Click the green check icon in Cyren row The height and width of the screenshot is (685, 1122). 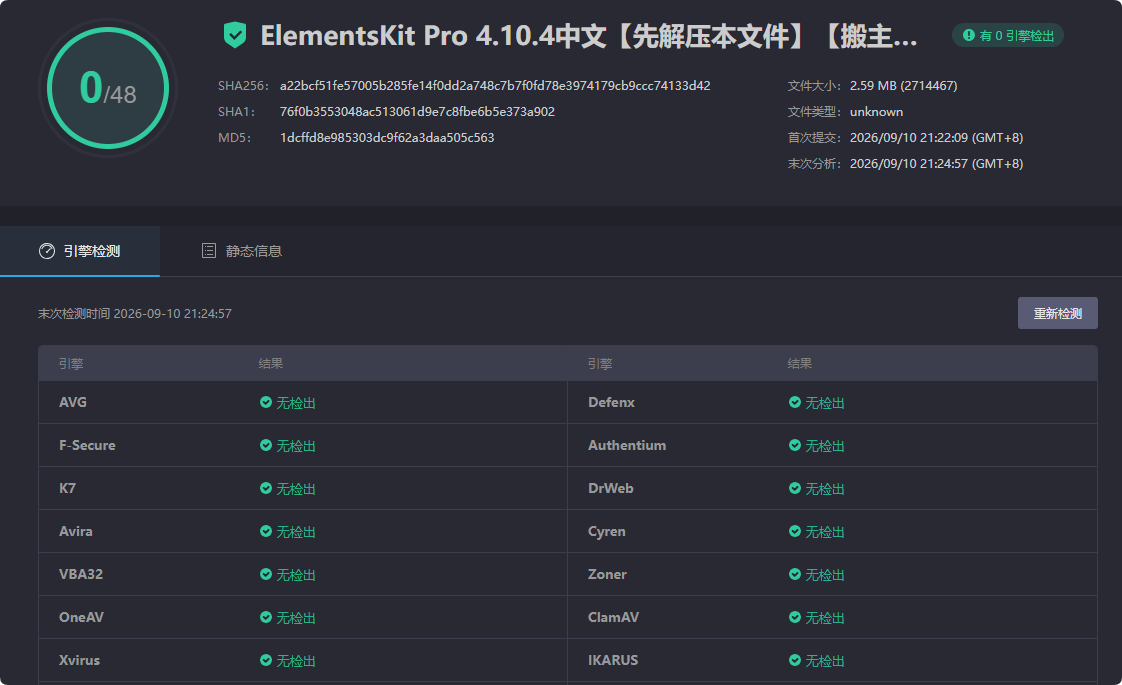click(794, 531)
